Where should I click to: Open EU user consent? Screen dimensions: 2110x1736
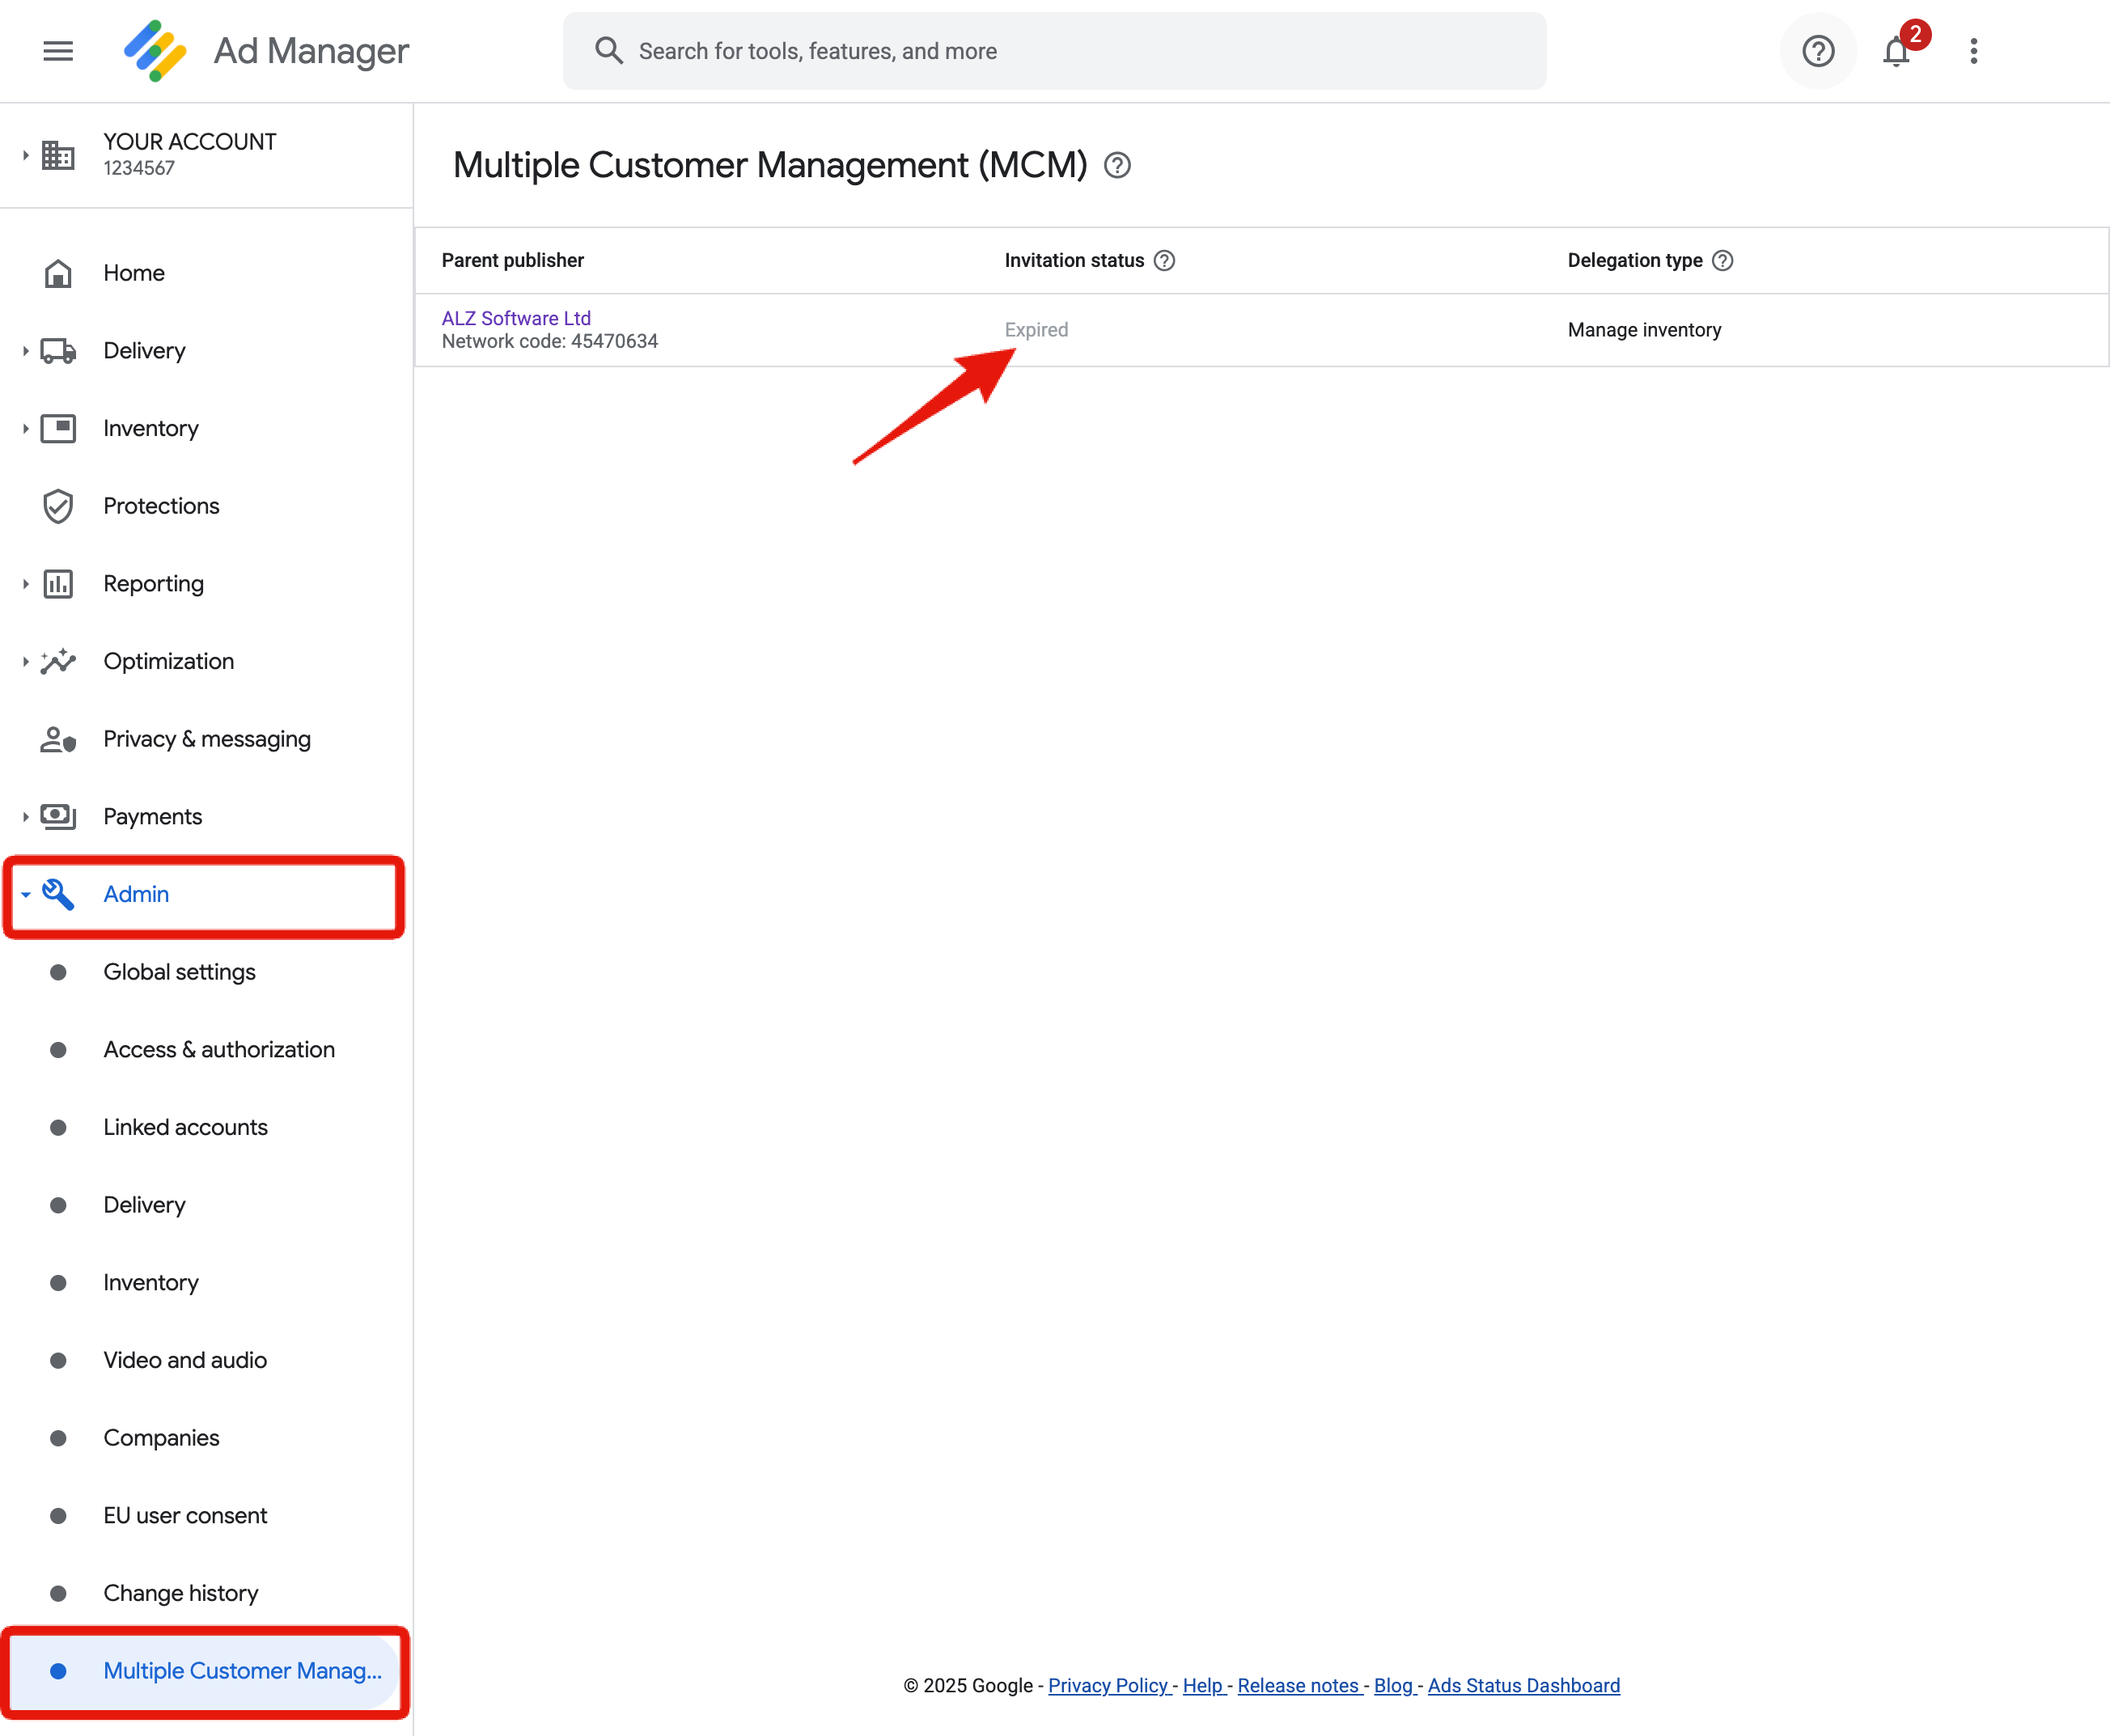(x=185, y=1516)
